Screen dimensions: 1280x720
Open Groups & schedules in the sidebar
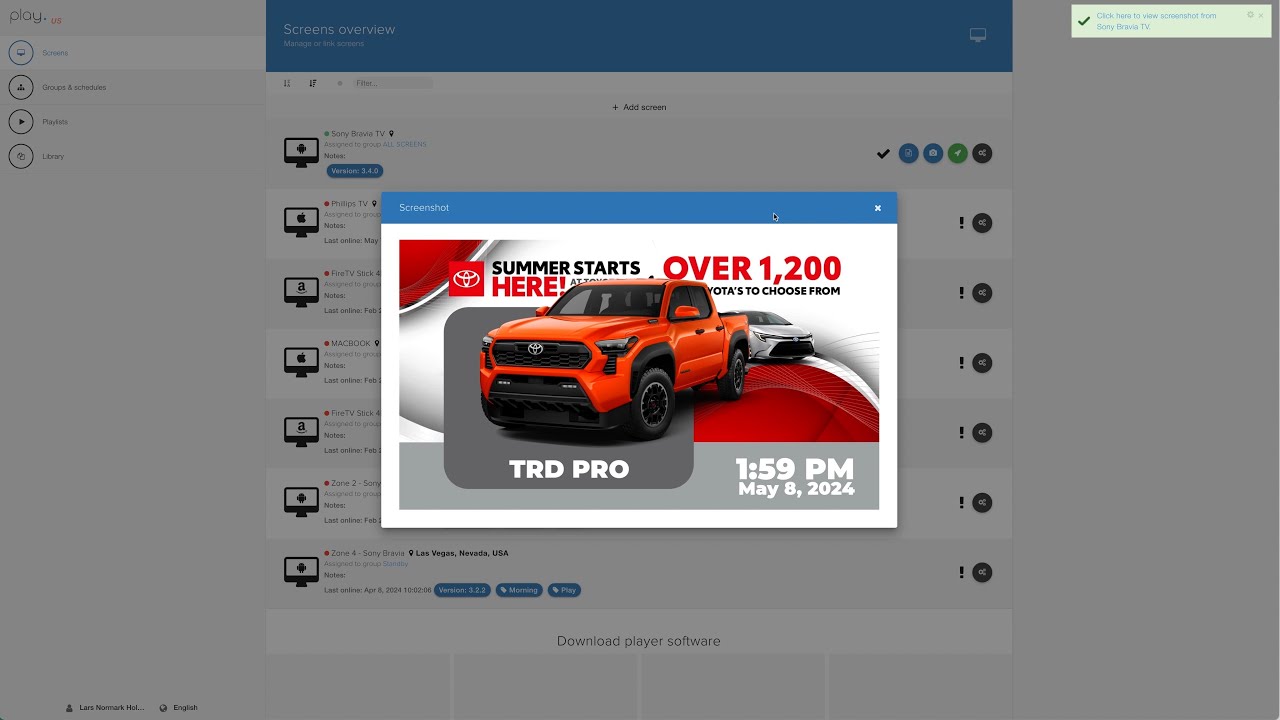[74, 87]
